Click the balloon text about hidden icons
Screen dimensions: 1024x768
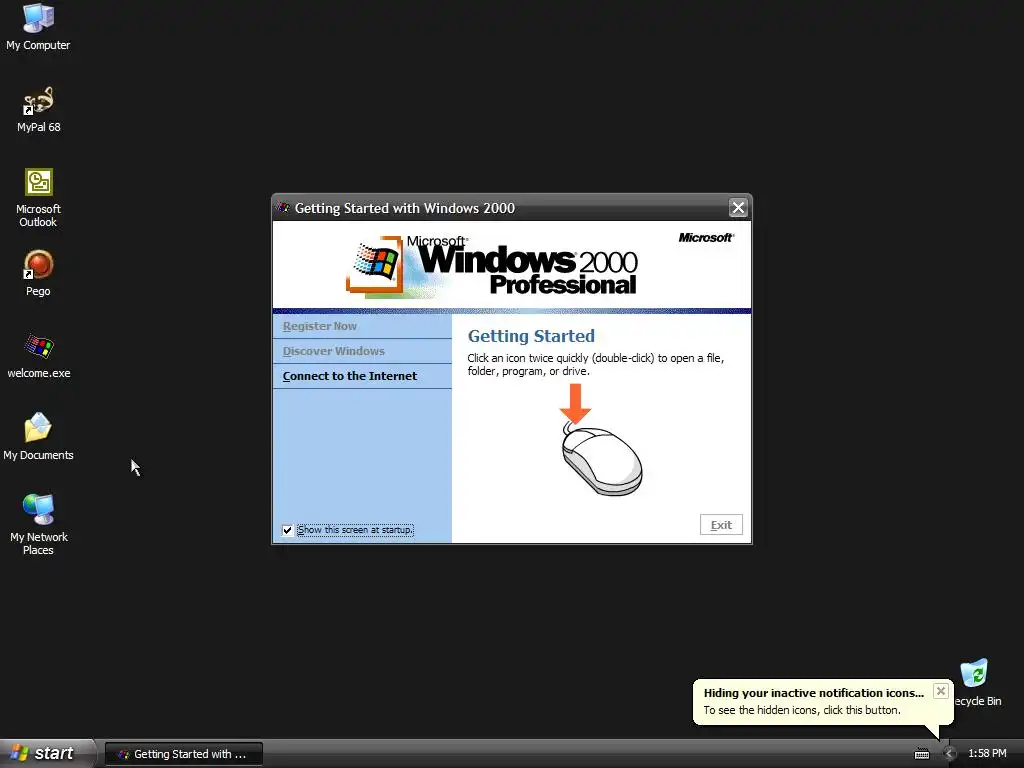click(x=802, y=710)
